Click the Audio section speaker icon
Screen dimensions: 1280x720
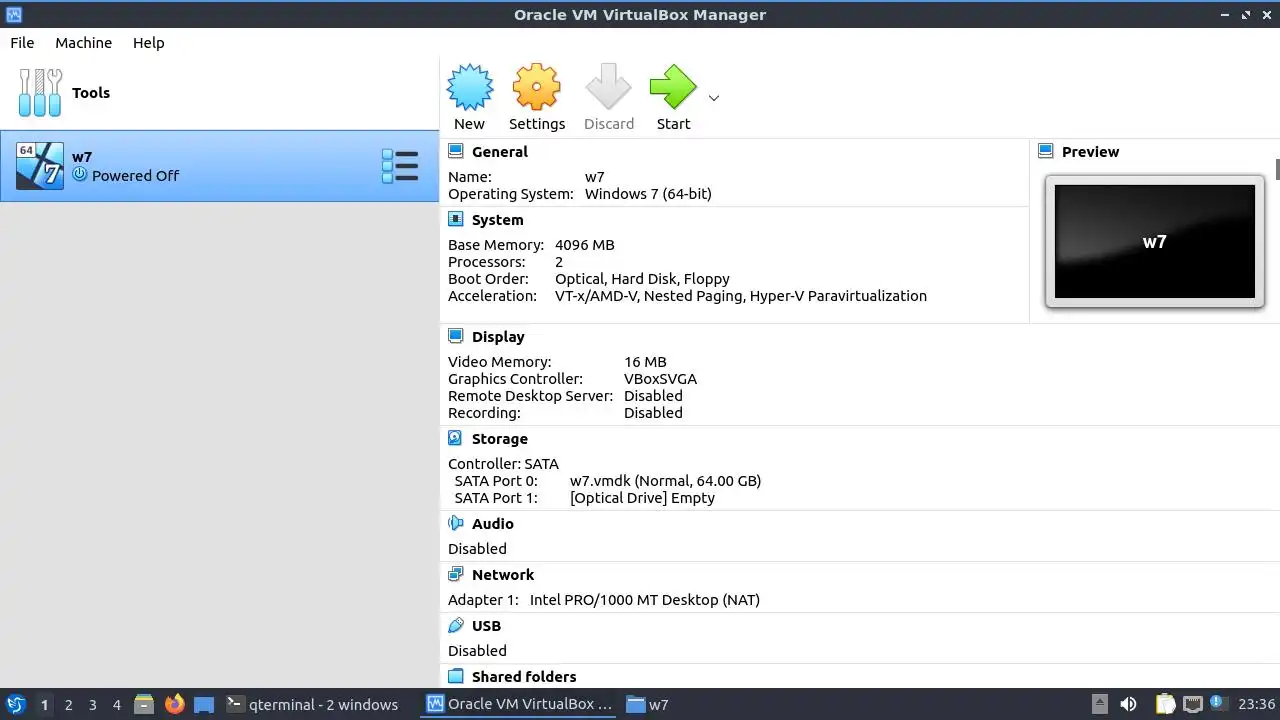tap(456, 523)
